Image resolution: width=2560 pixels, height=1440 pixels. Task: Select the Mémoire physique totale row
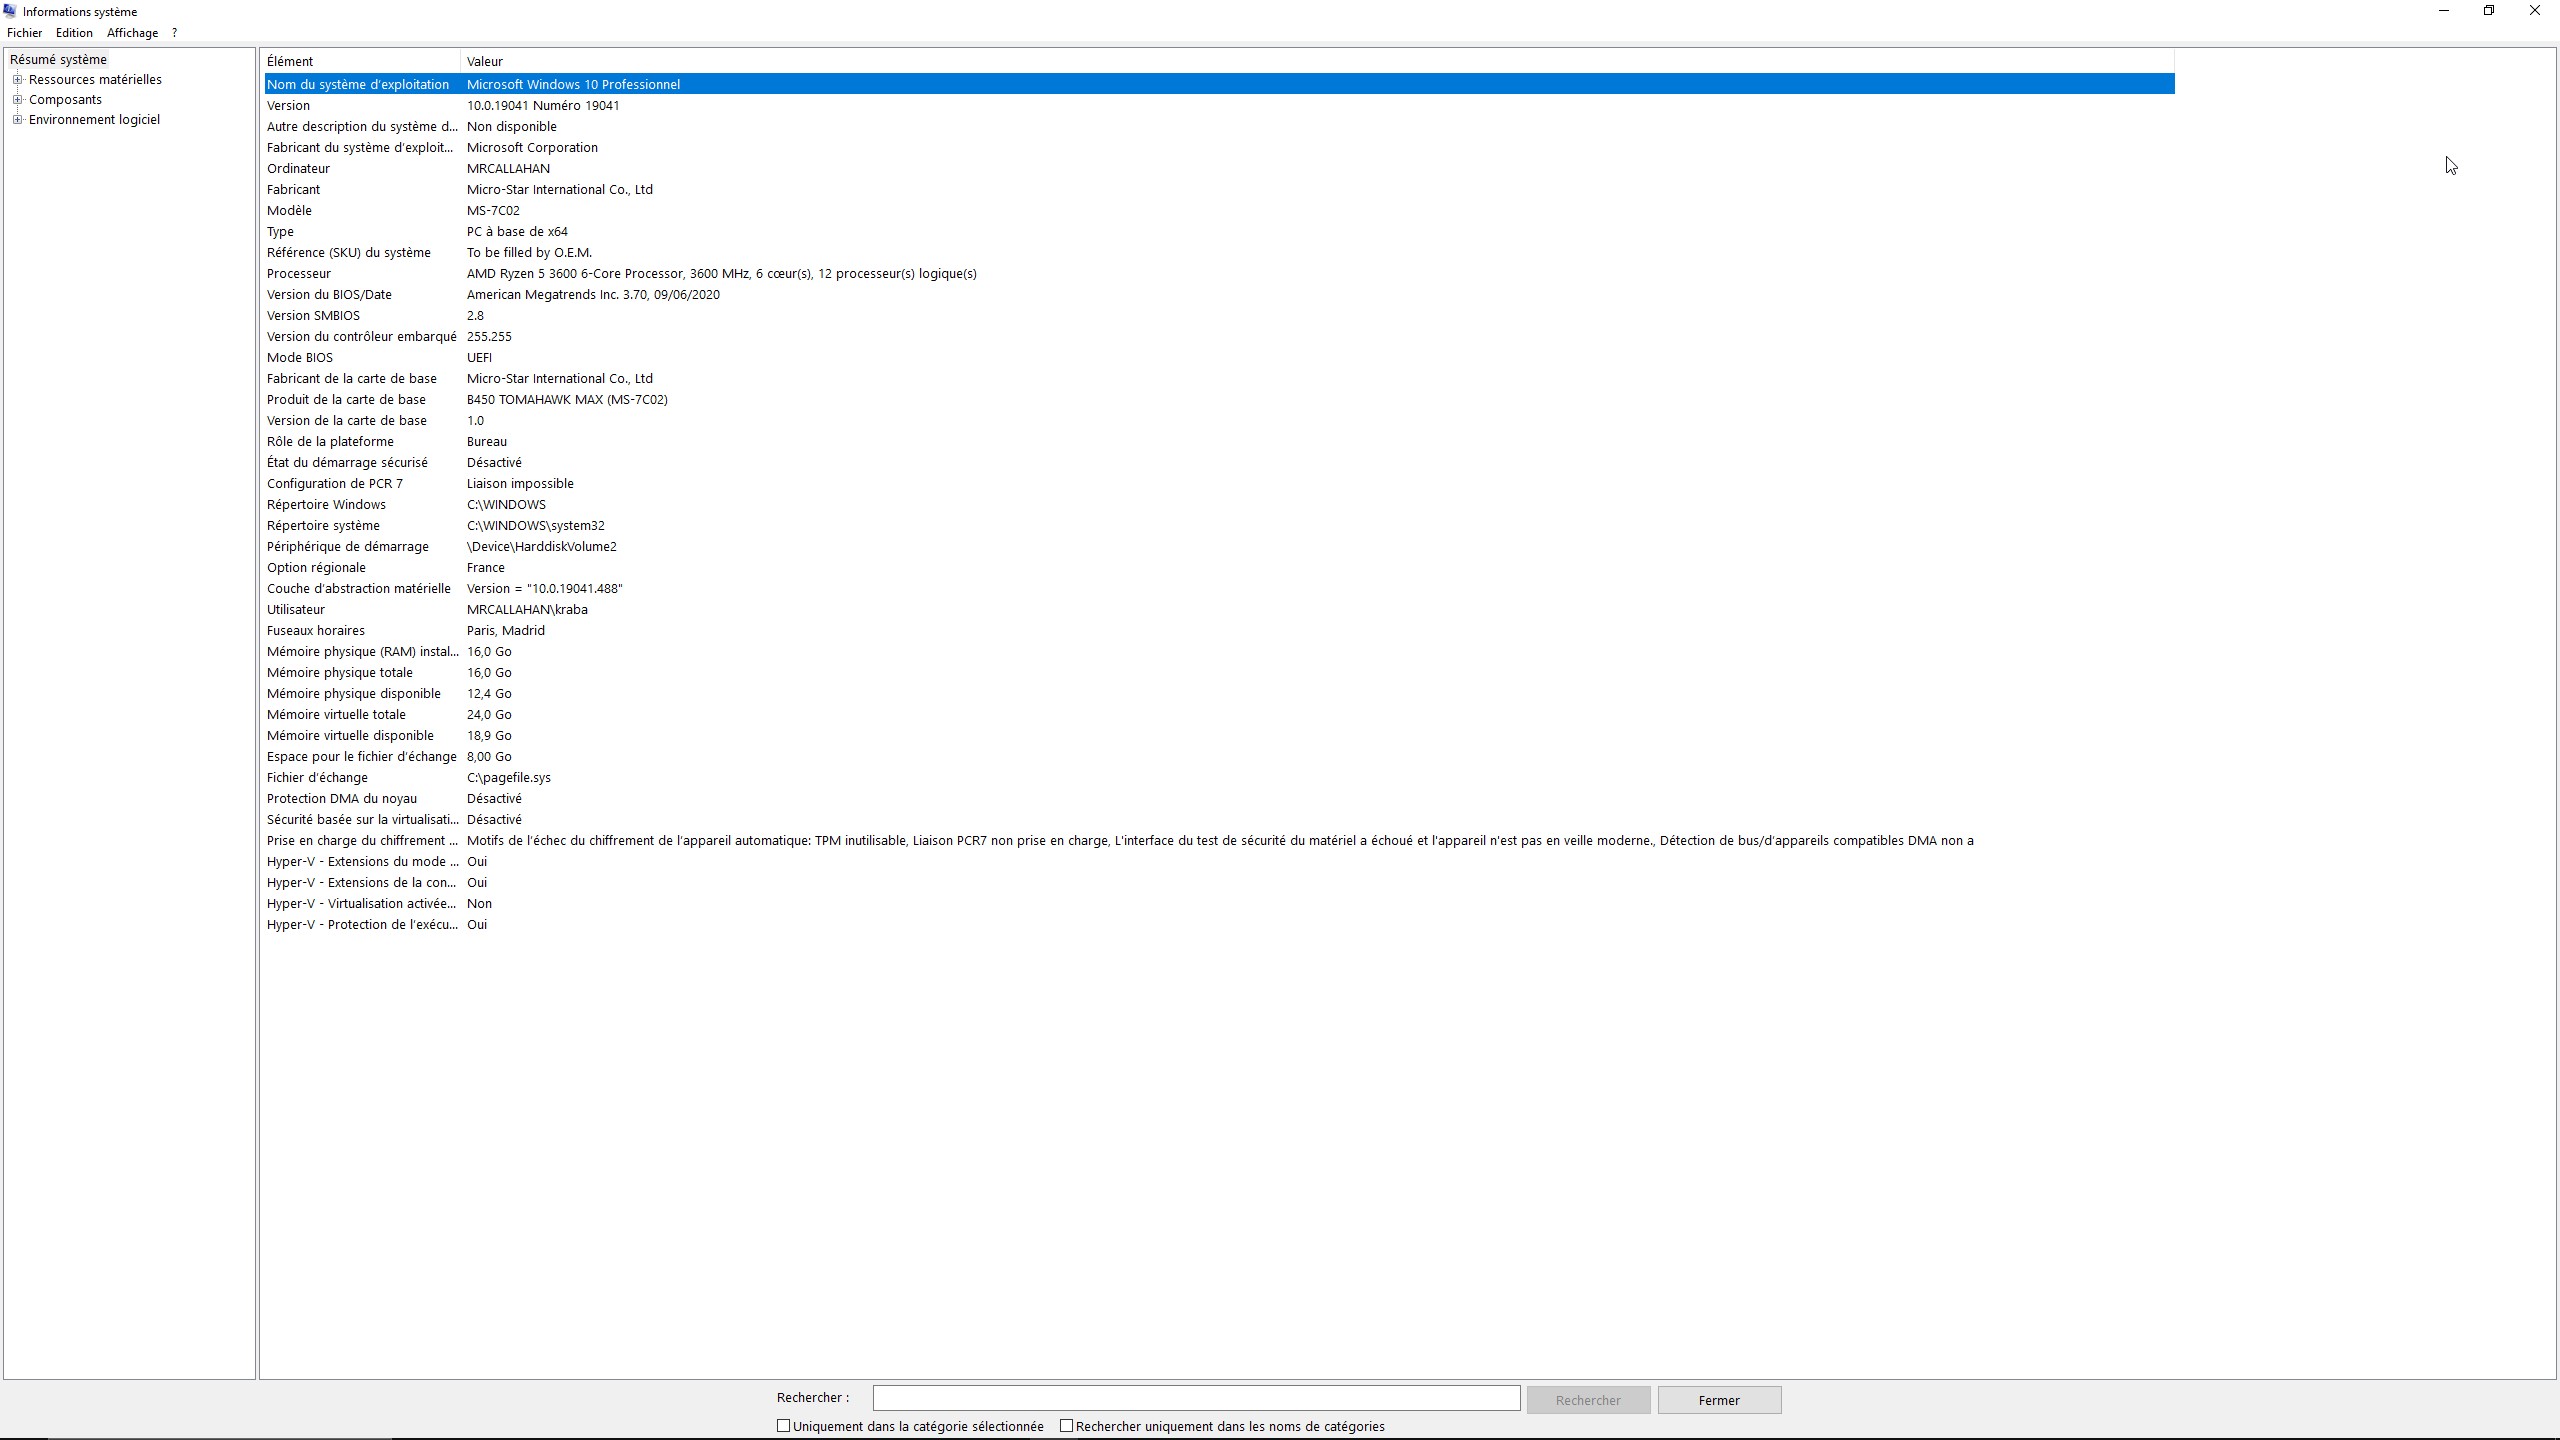pos(1219,673)
